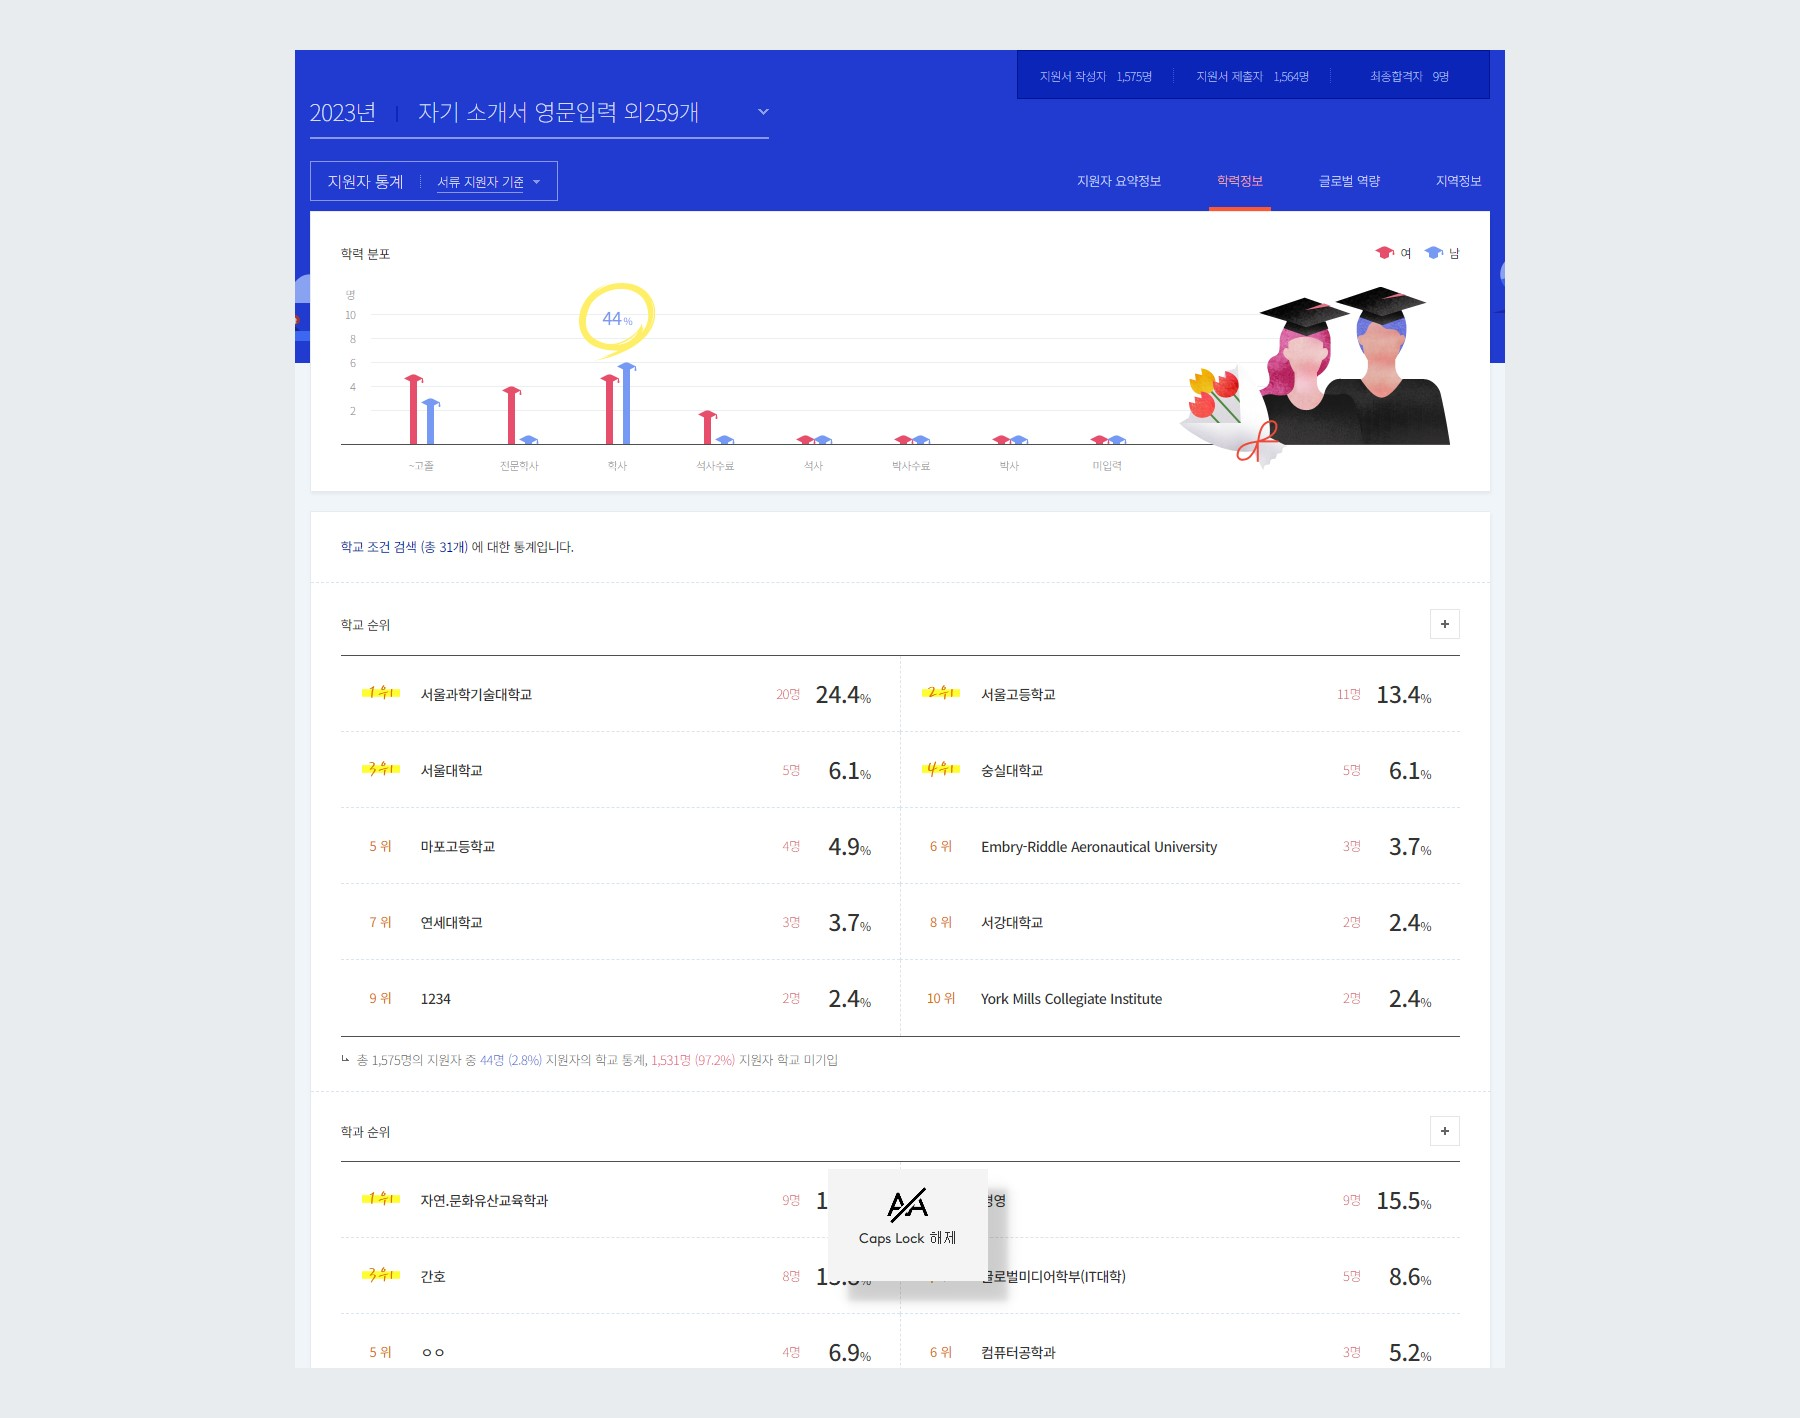
Task: Select the female bar for ~고졸
Action: click(x=413, y=410)
